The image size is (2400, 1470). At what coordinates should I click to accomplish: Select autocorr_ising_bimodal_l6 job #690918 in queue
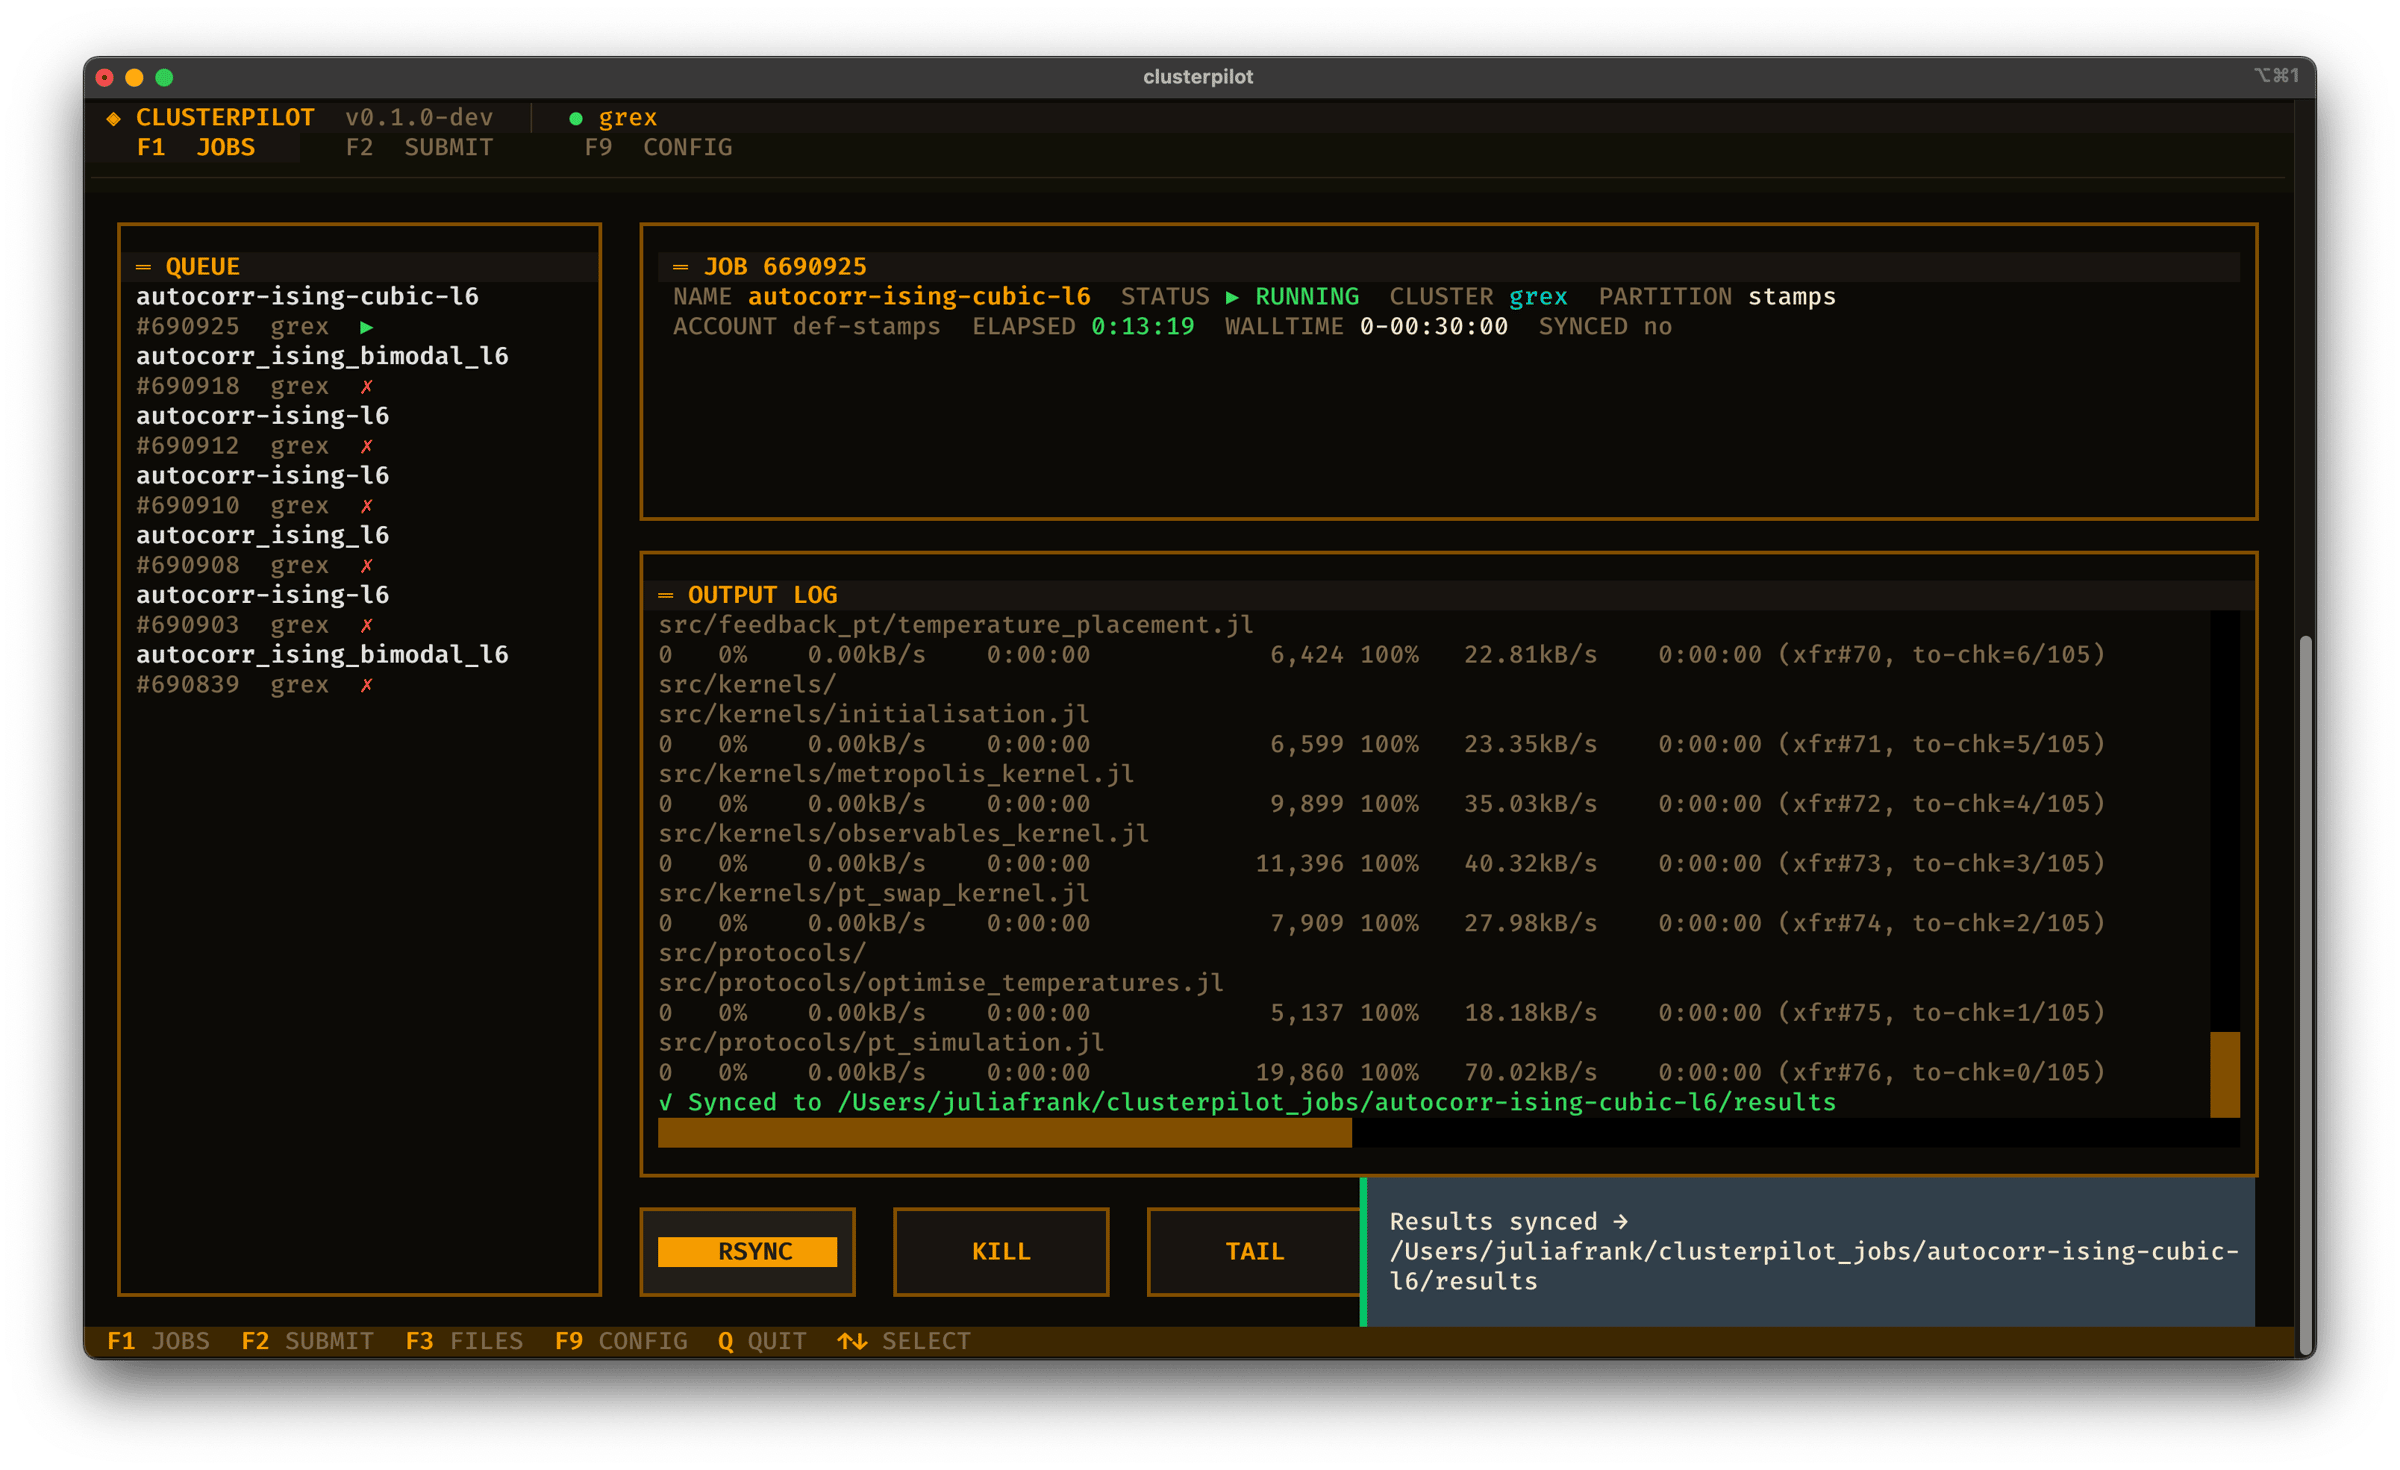click(322, 357)
